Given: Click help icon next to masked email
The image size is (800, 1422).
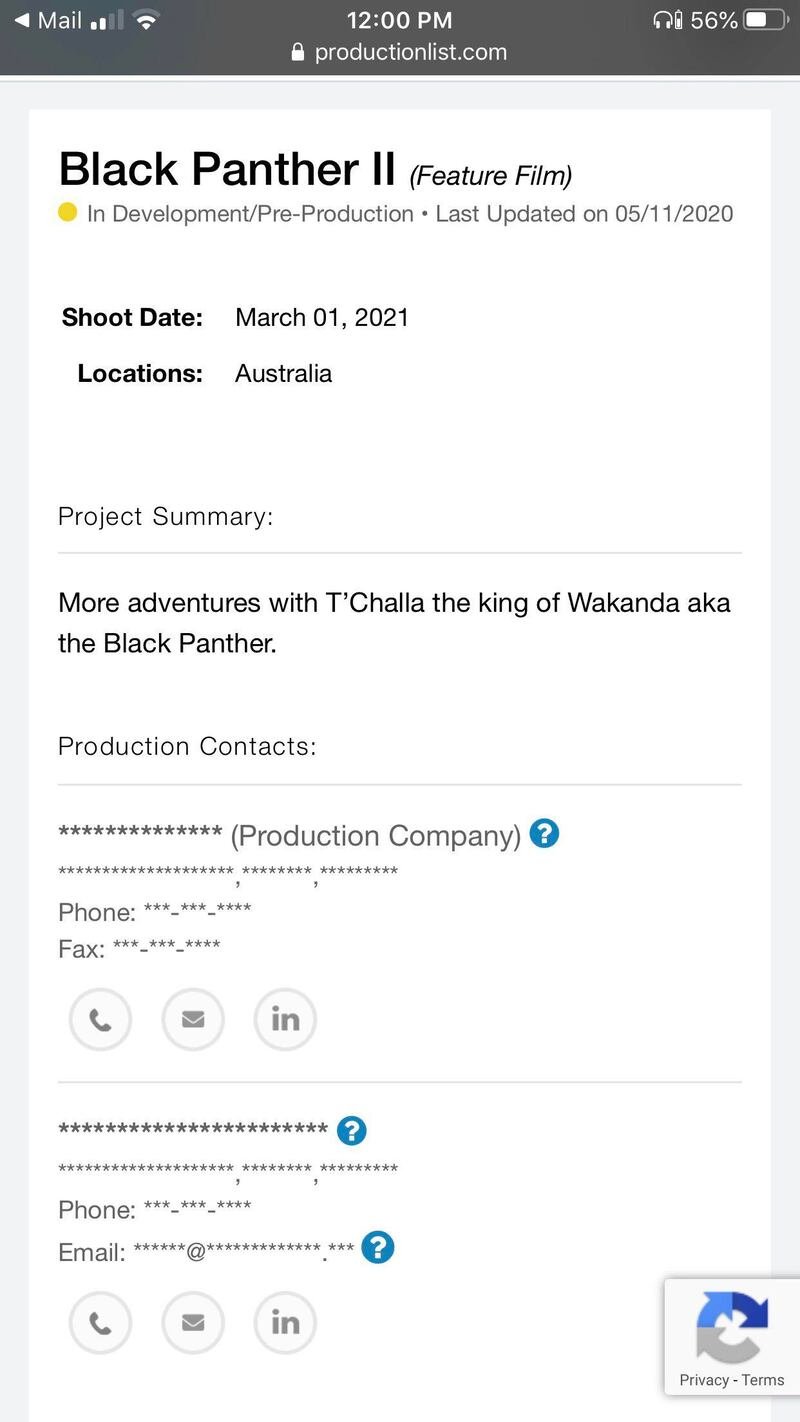Looking at the screenshot, I should (378, 1247).
